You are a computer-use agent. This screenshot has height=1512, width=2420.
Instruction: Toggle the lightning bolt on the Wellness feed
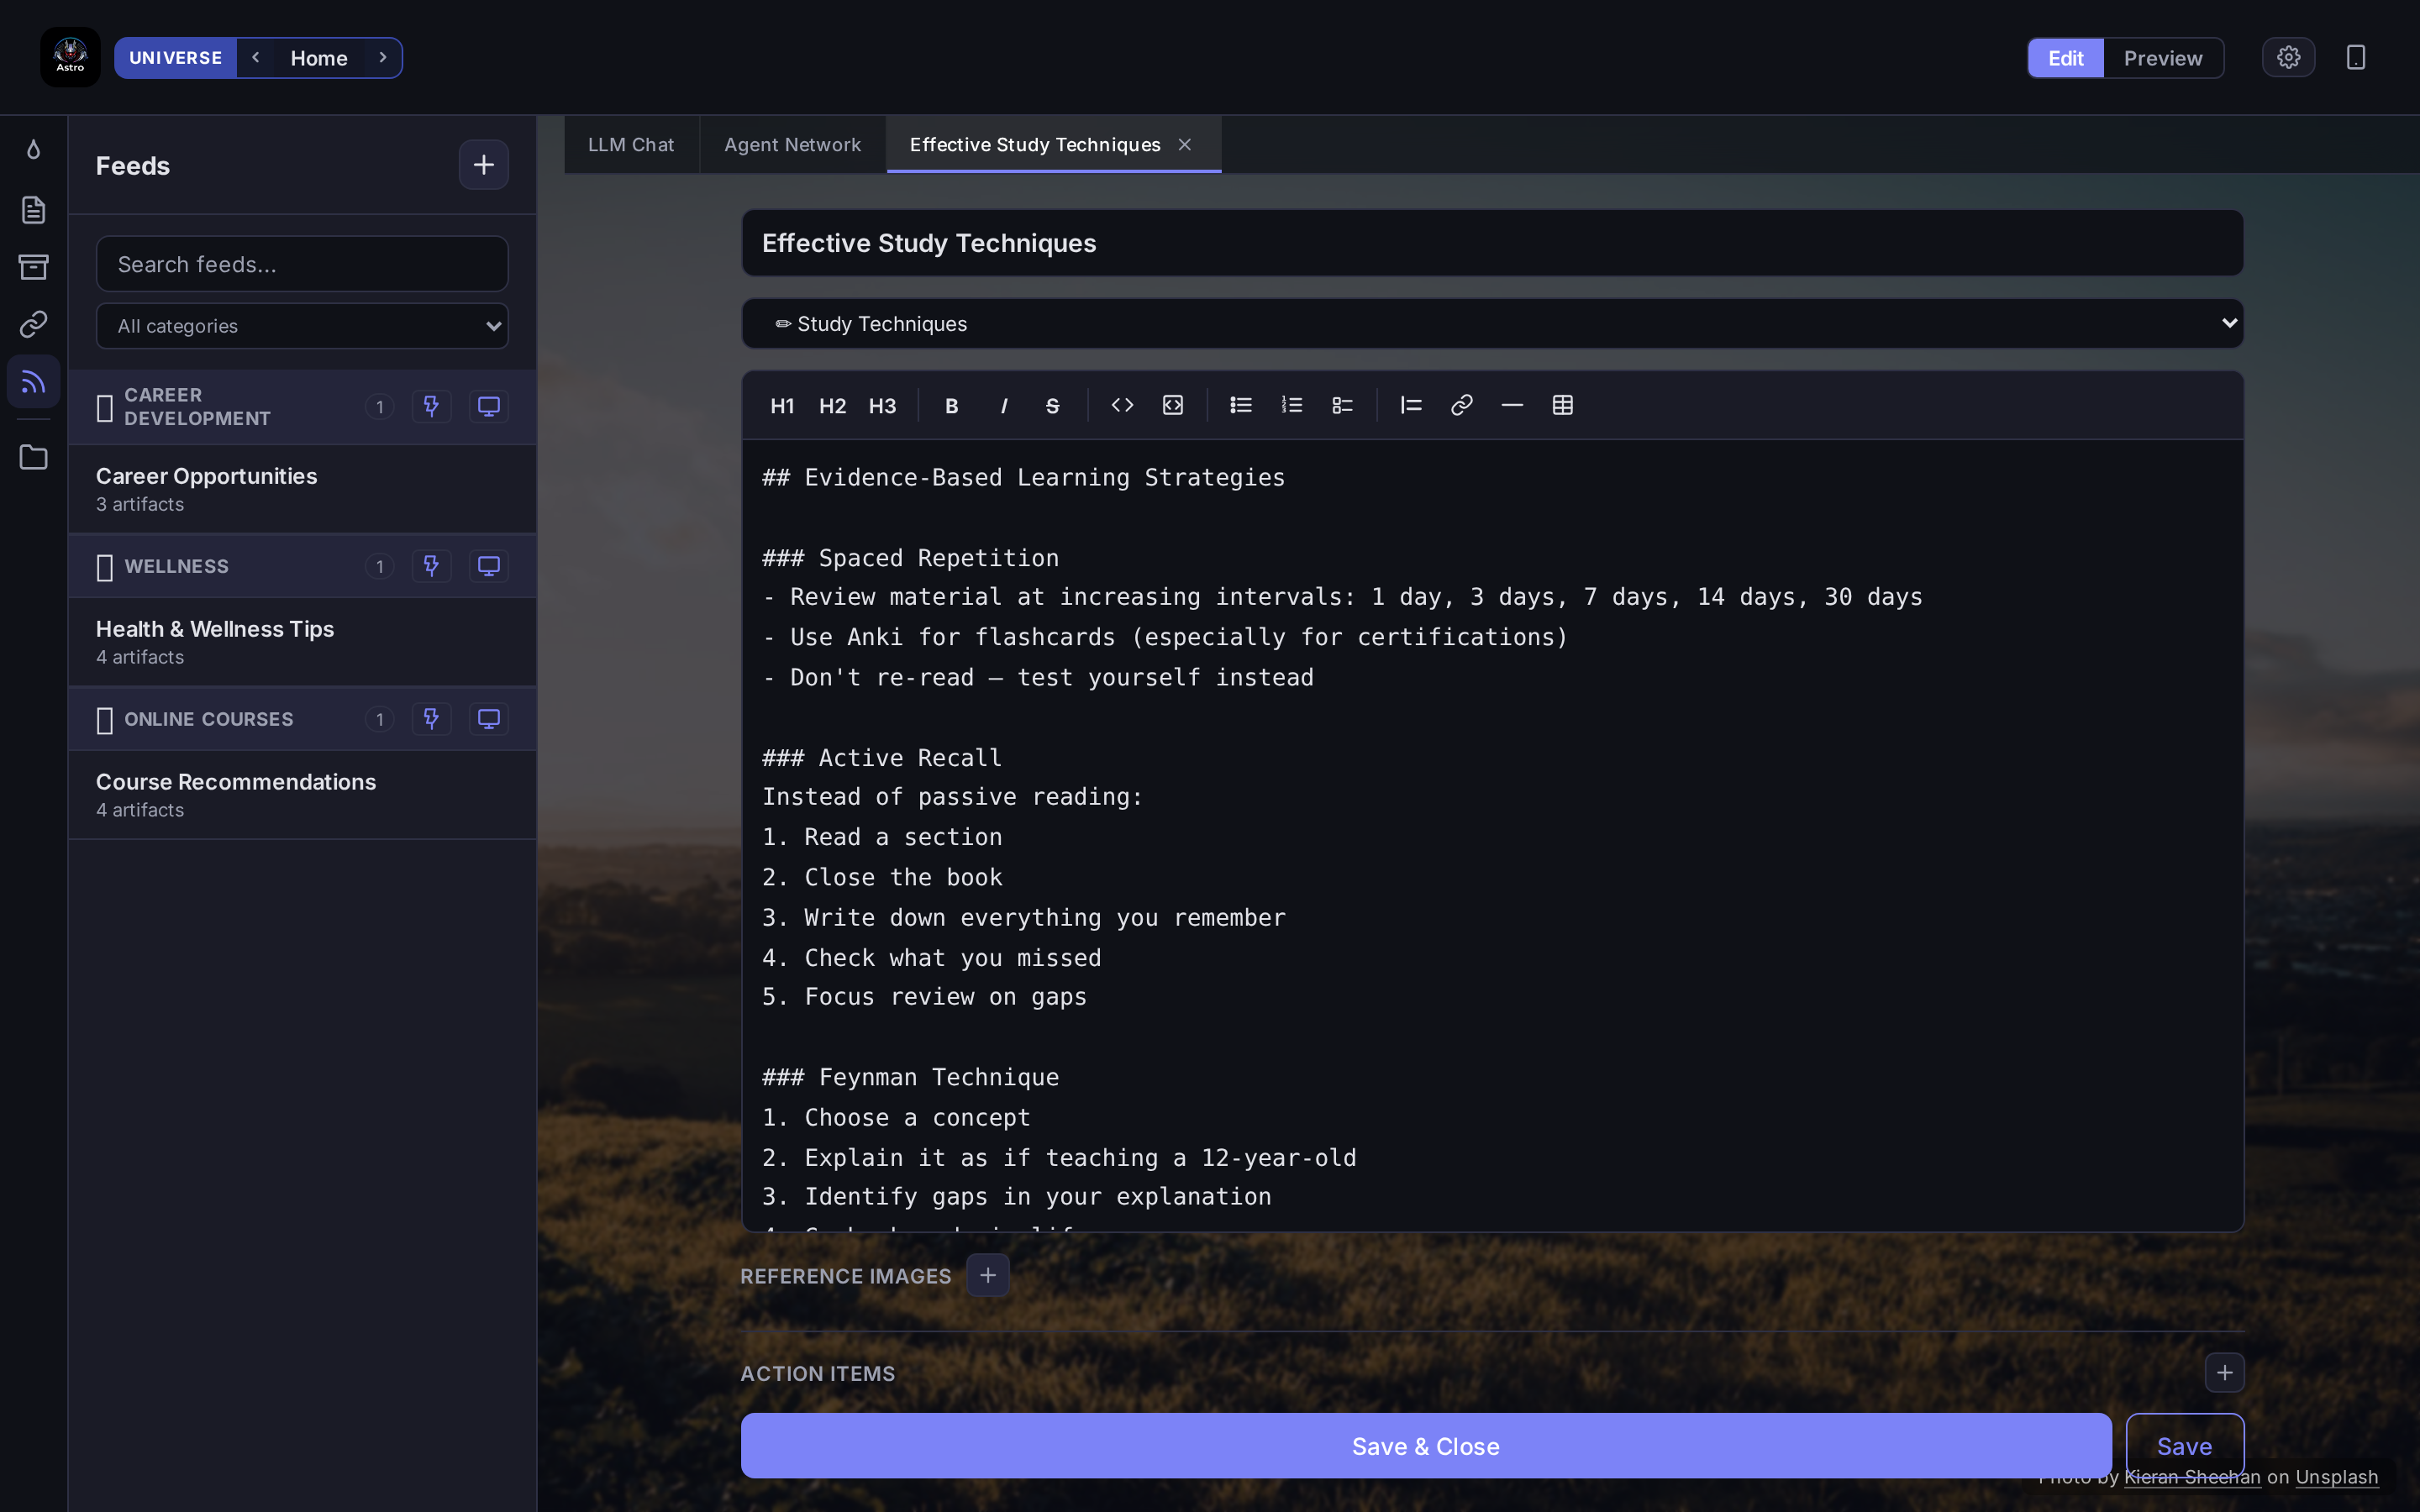(431, 565)
